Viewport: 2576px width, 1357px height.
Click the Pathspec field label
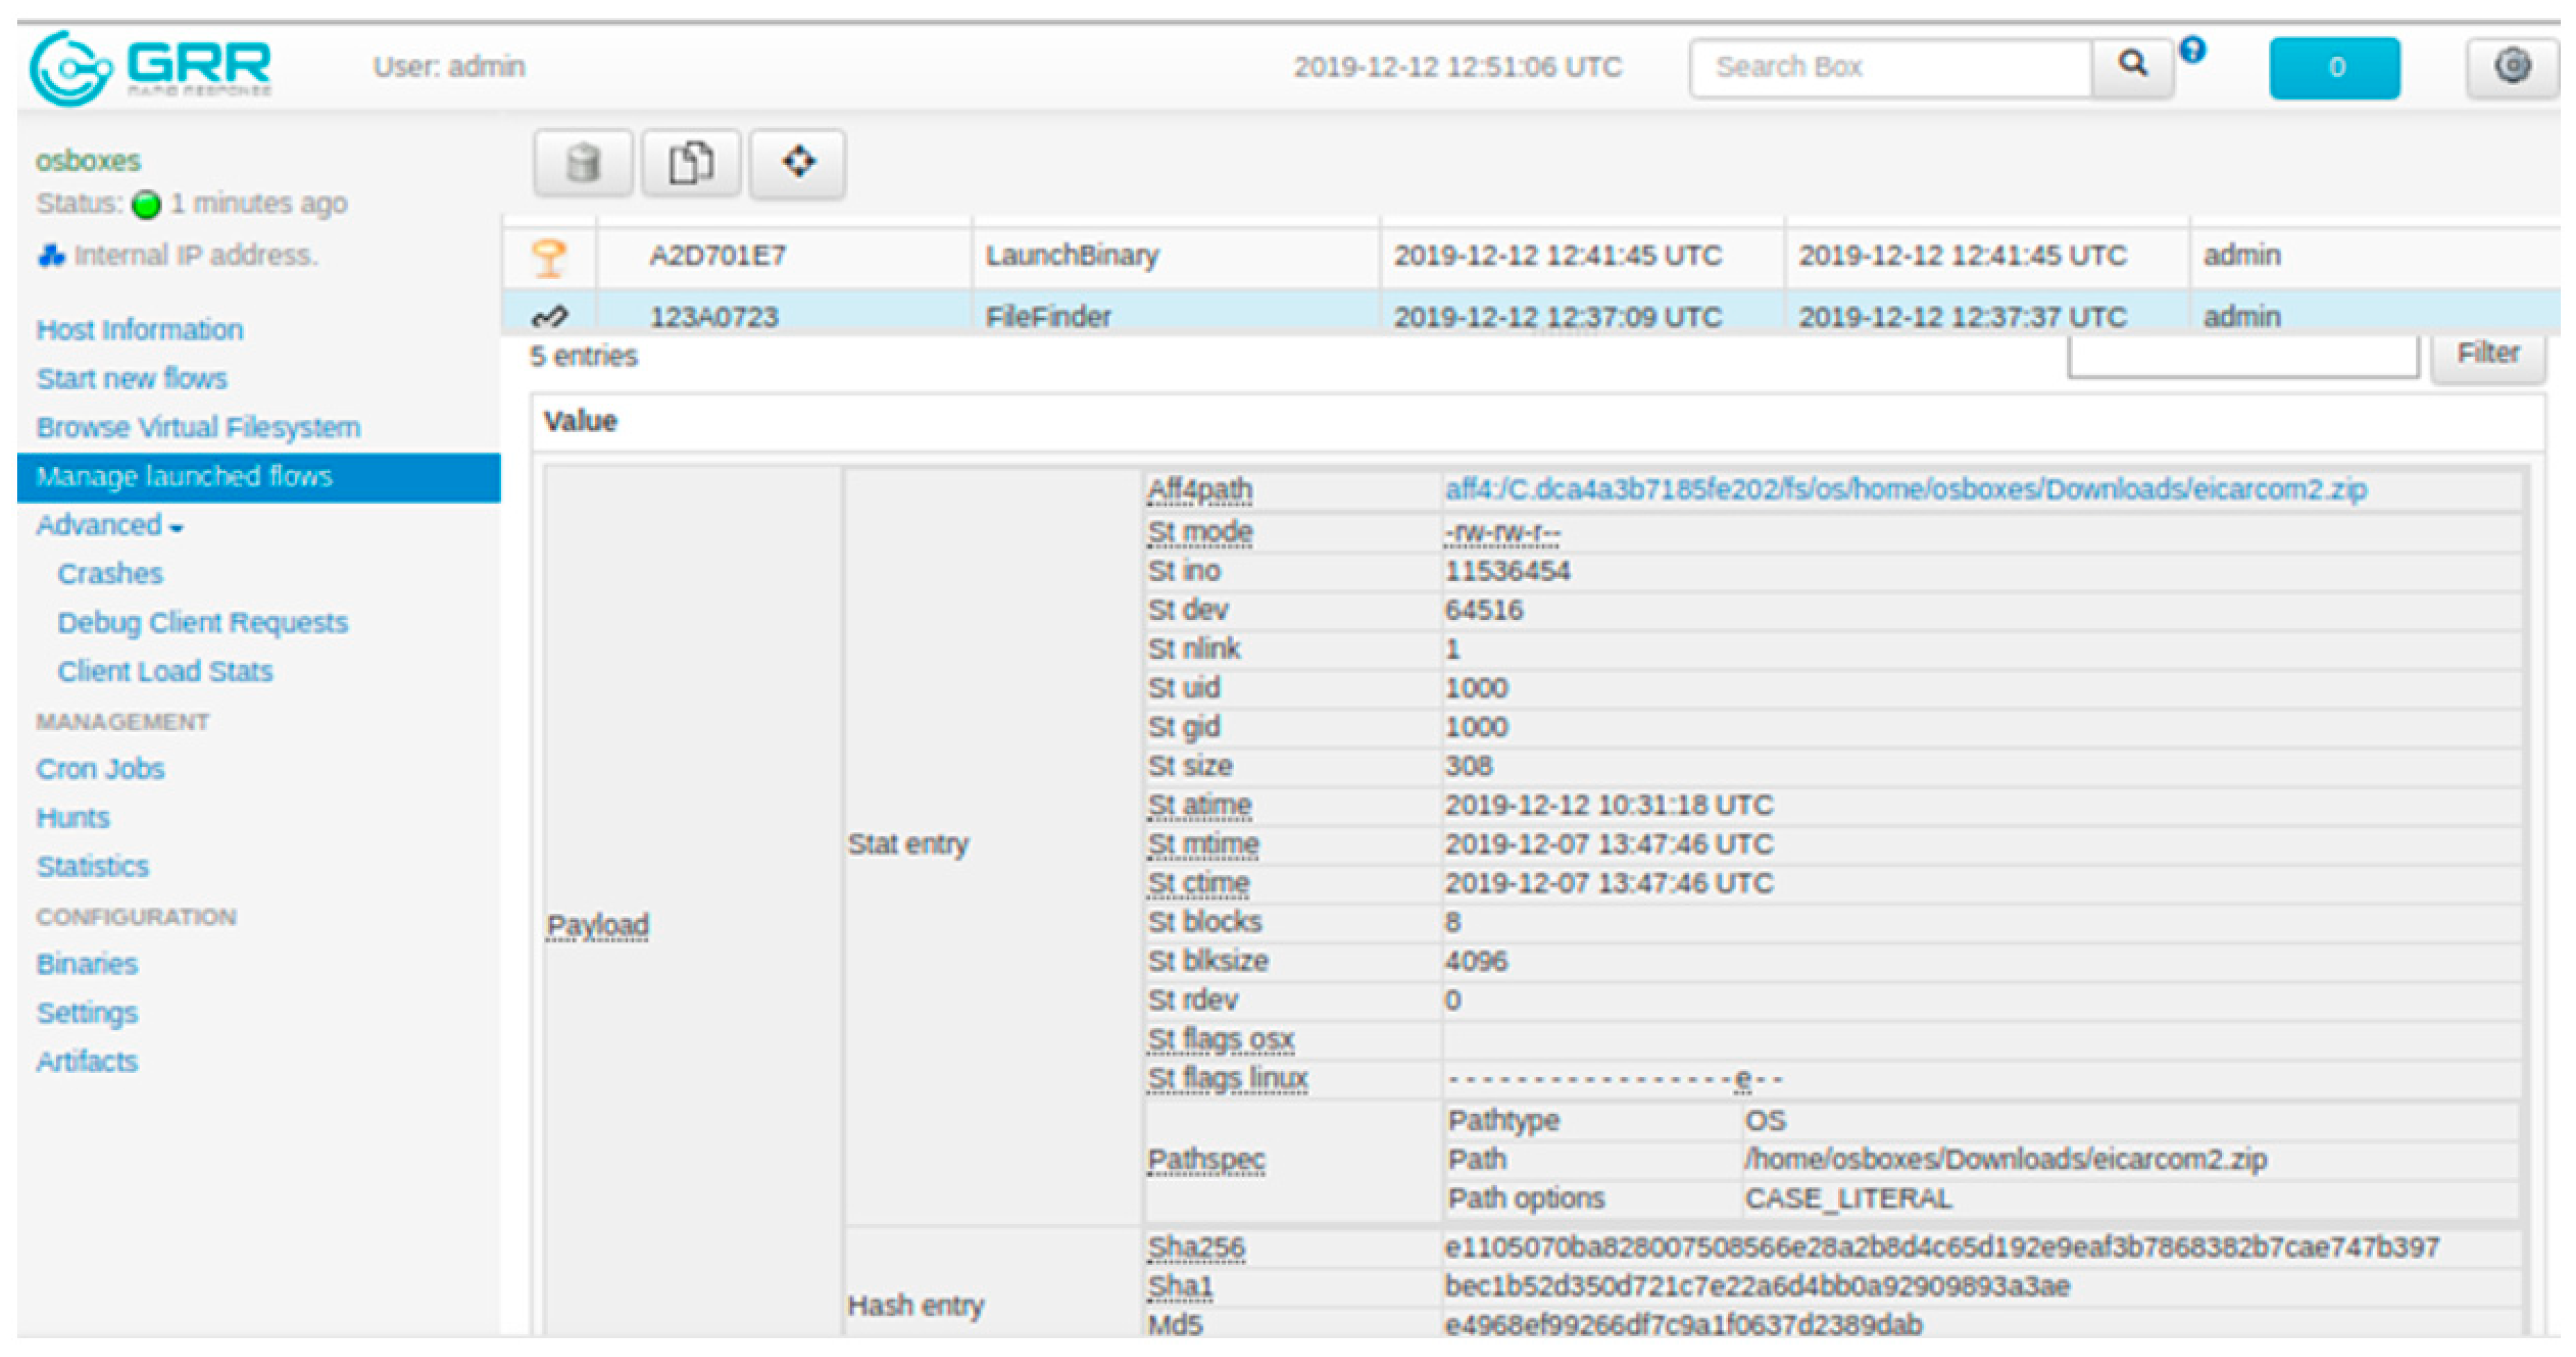click(x=1206, y=1161)
